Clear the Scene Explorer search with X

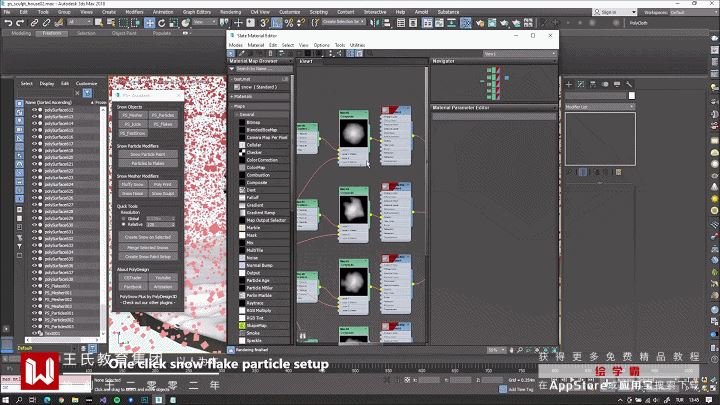[78, 93]
